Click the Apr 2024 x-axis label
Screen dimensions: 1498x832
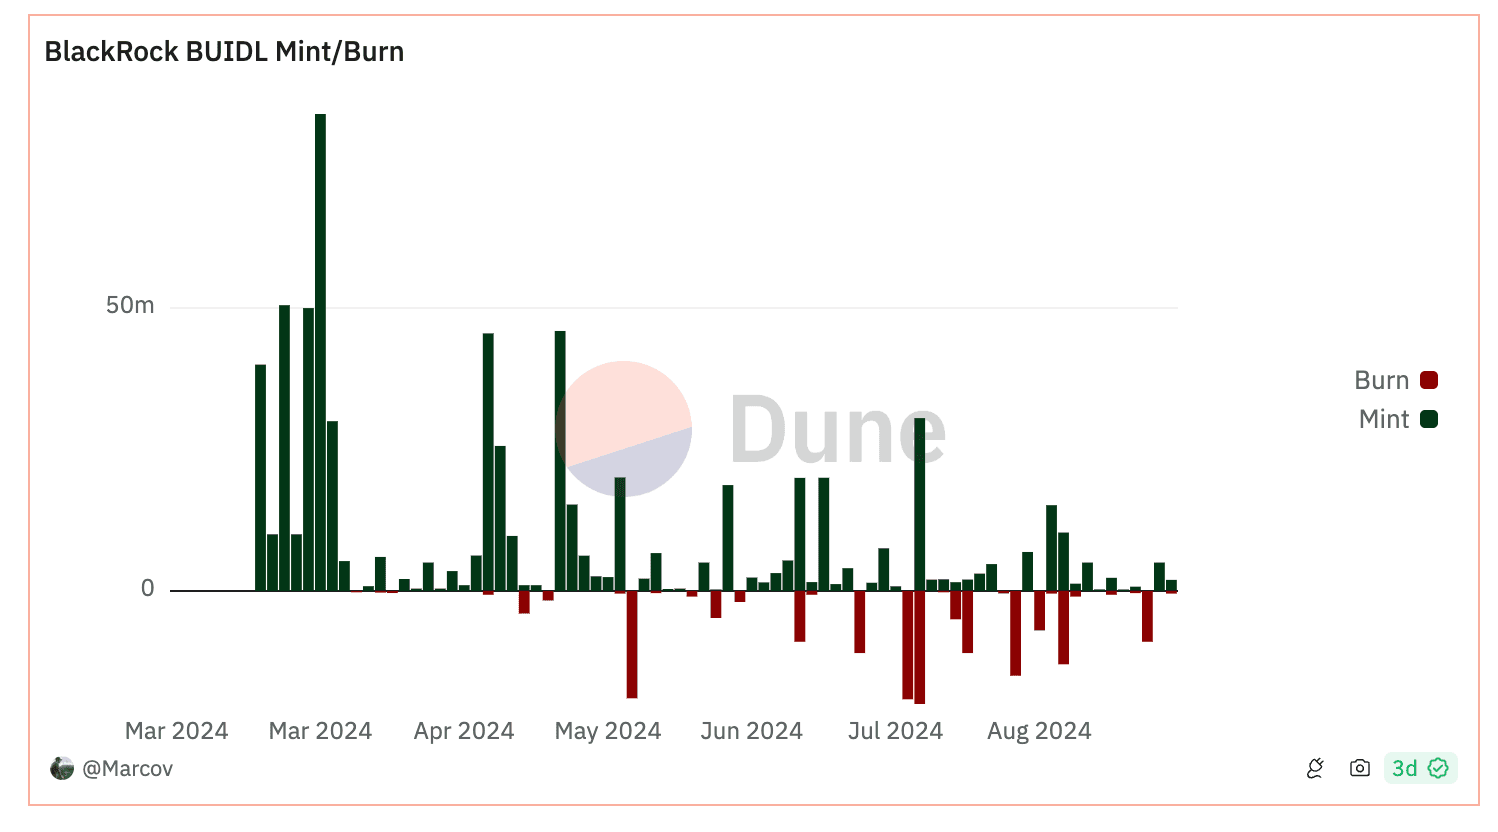464,731
